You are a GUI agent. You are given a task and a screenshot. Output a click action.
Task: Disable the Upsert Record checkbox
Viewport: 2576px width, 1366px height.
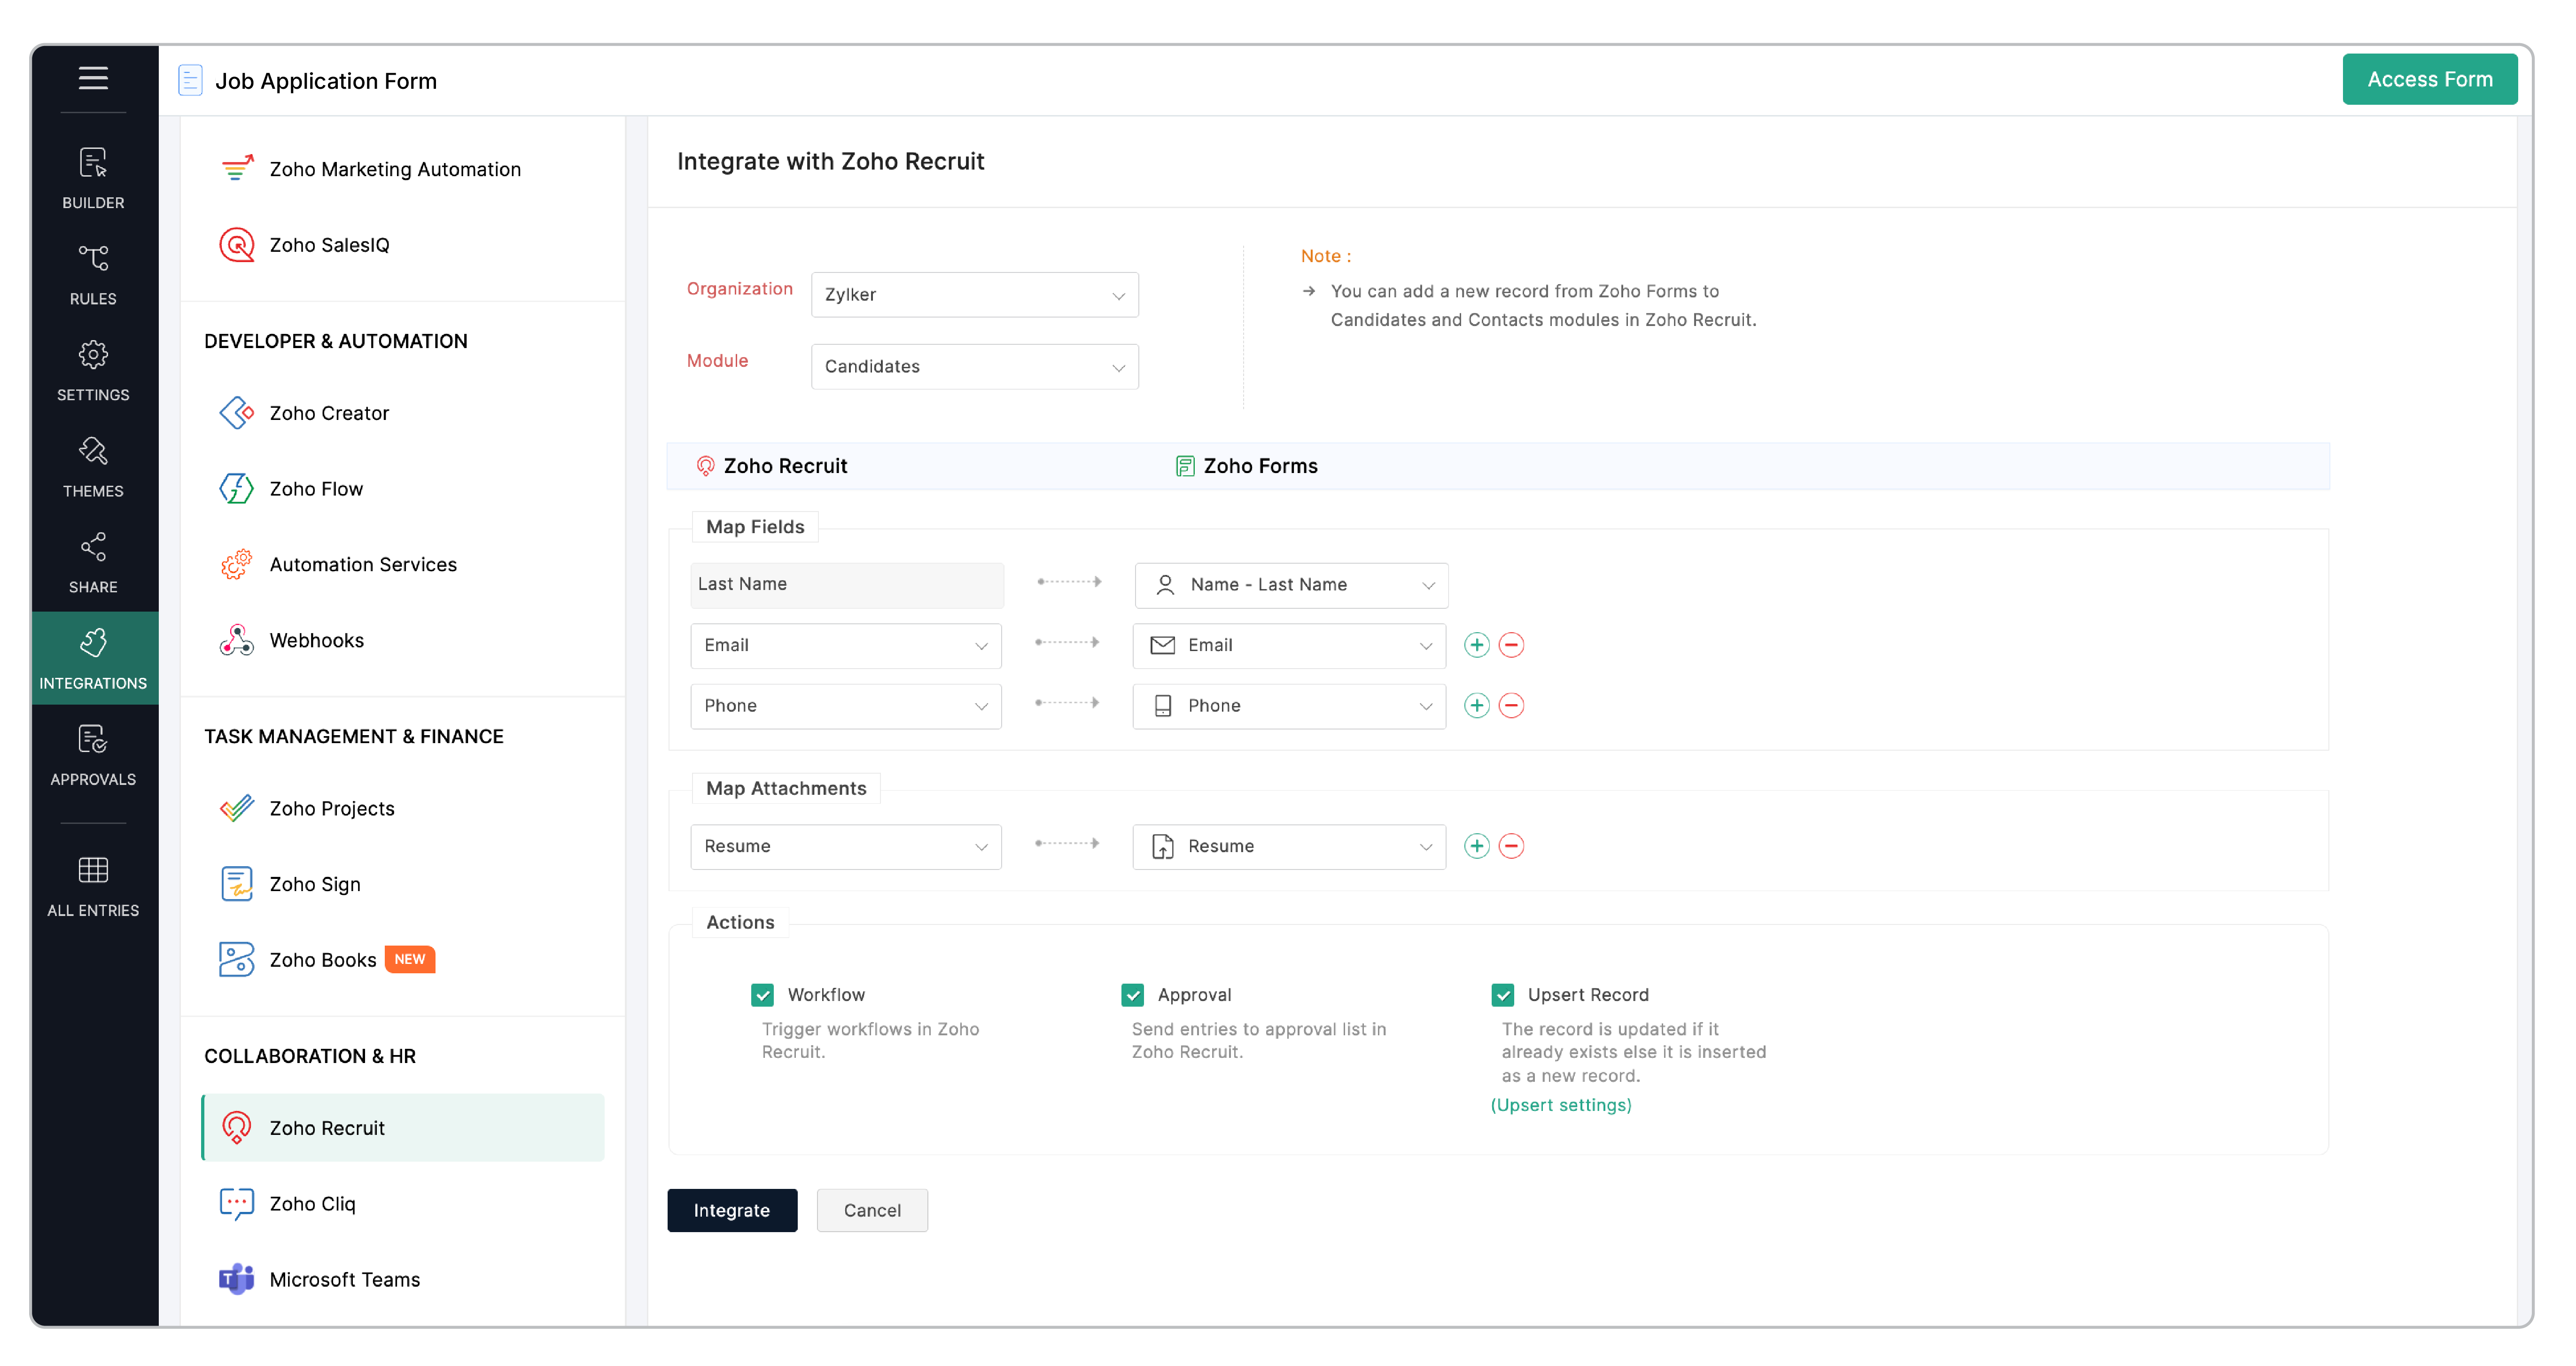pos(1502,994)
